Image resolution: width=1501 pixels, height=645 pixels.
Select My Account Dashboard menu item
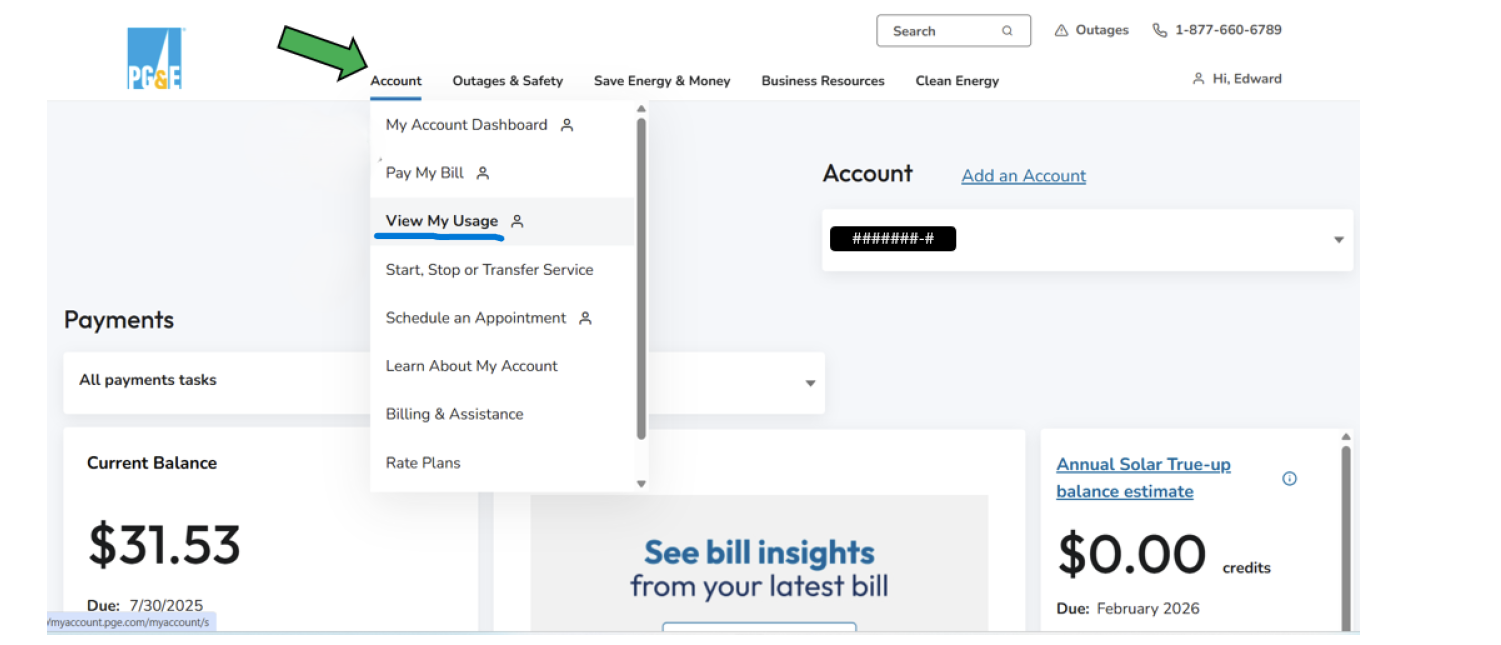pyautogui.click(x=502, y=125)
